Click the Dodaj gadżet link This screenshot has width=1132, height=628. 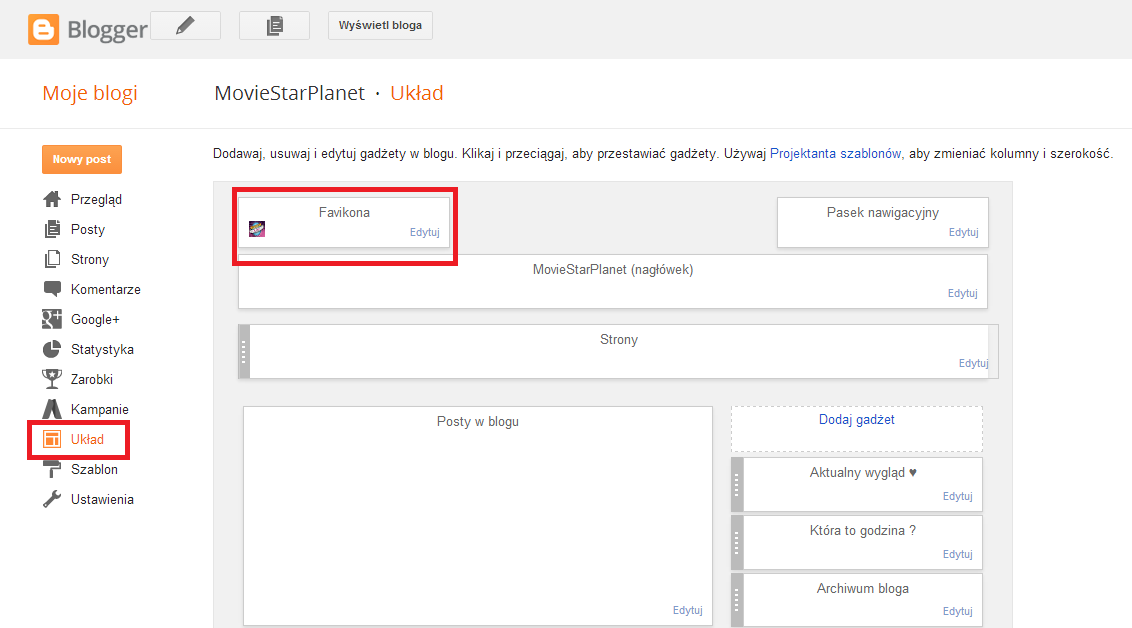[856, 419]
